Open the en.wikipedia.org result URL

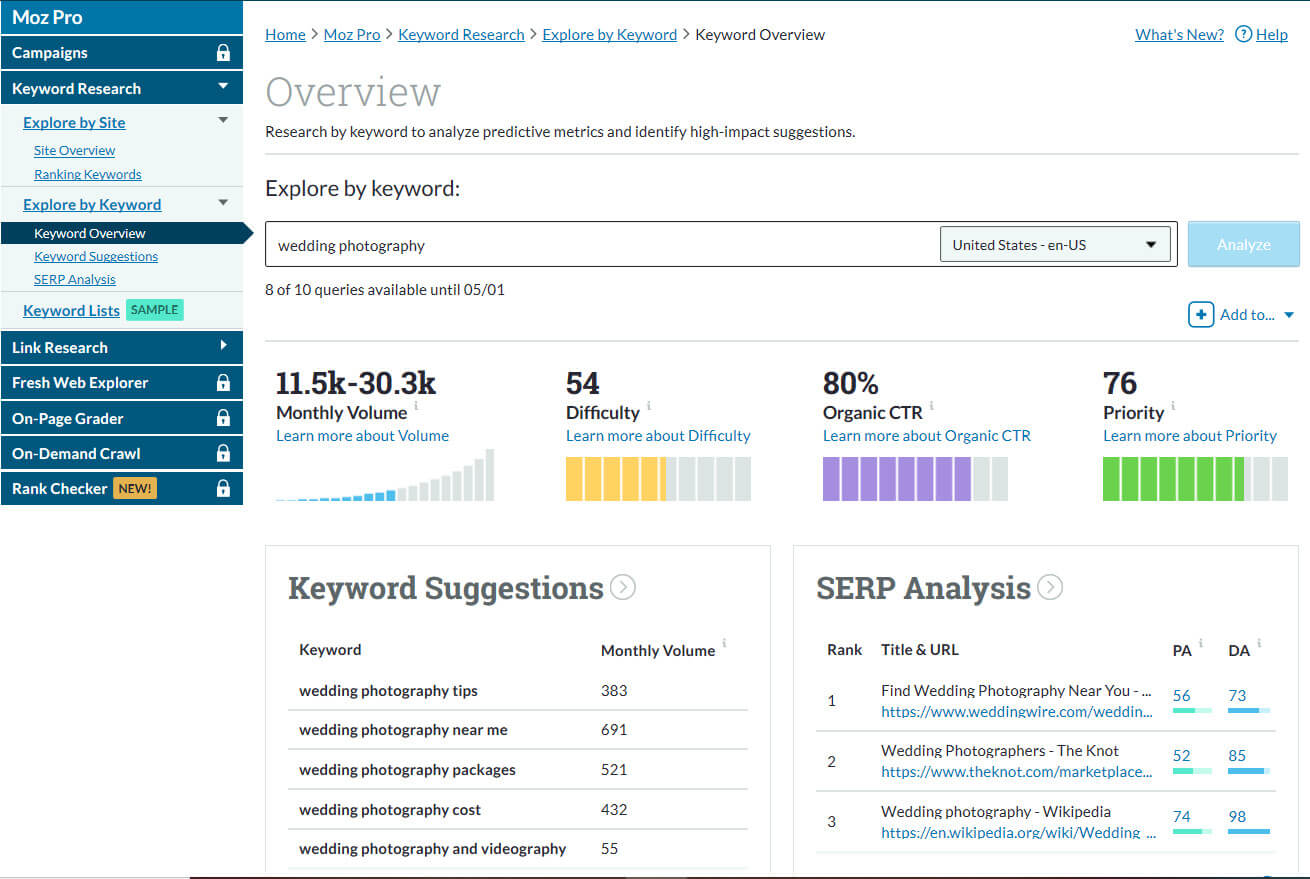[1019, 832]
